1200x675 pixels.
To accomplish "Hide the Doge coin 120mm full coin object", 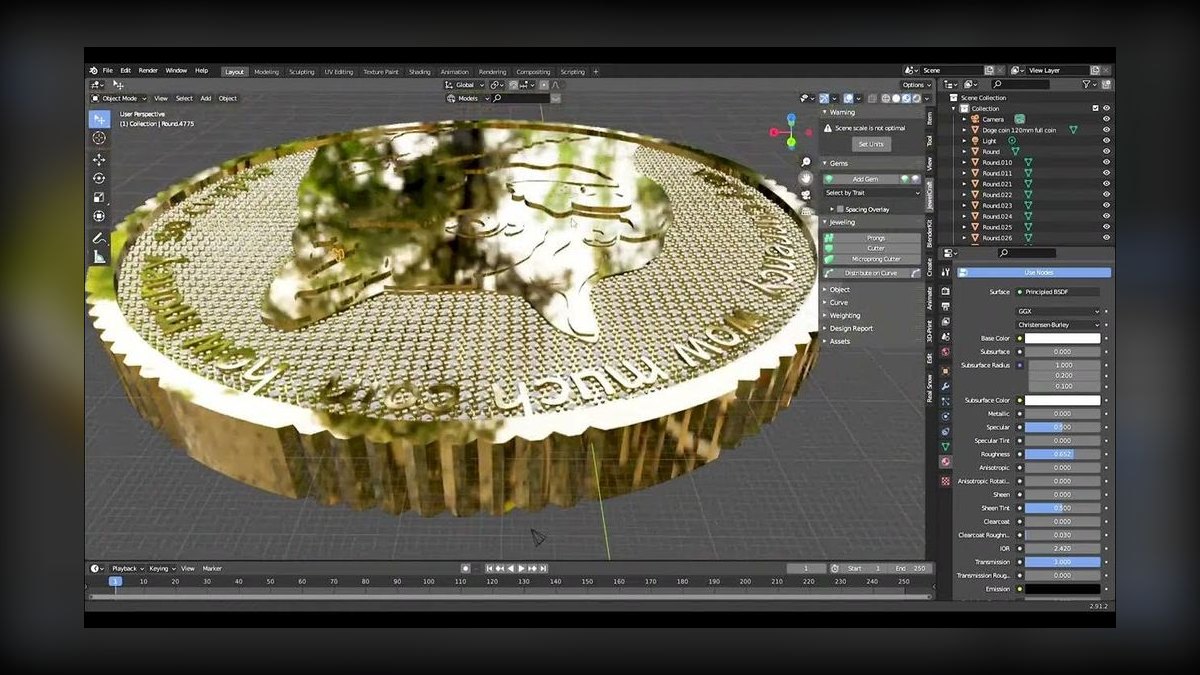I will 1106,130.
